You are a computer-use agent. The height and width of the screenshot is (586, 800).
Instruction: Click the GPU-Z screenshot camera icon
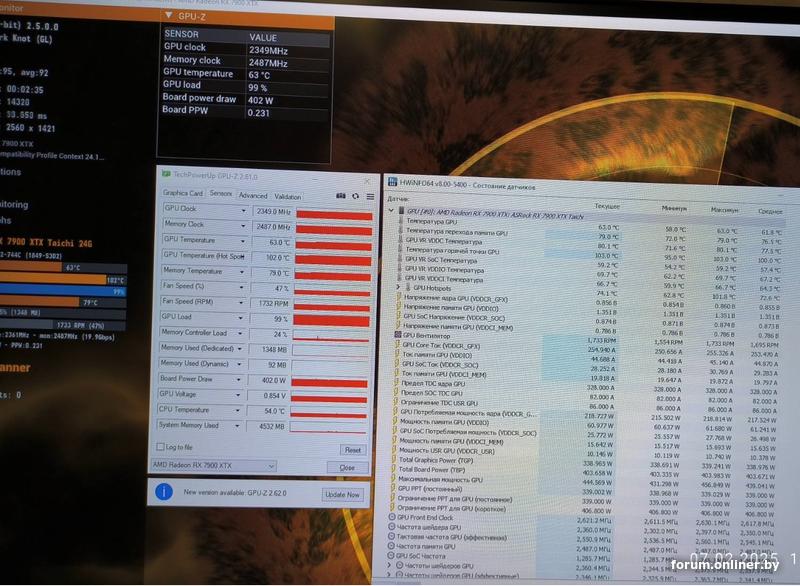341,196
